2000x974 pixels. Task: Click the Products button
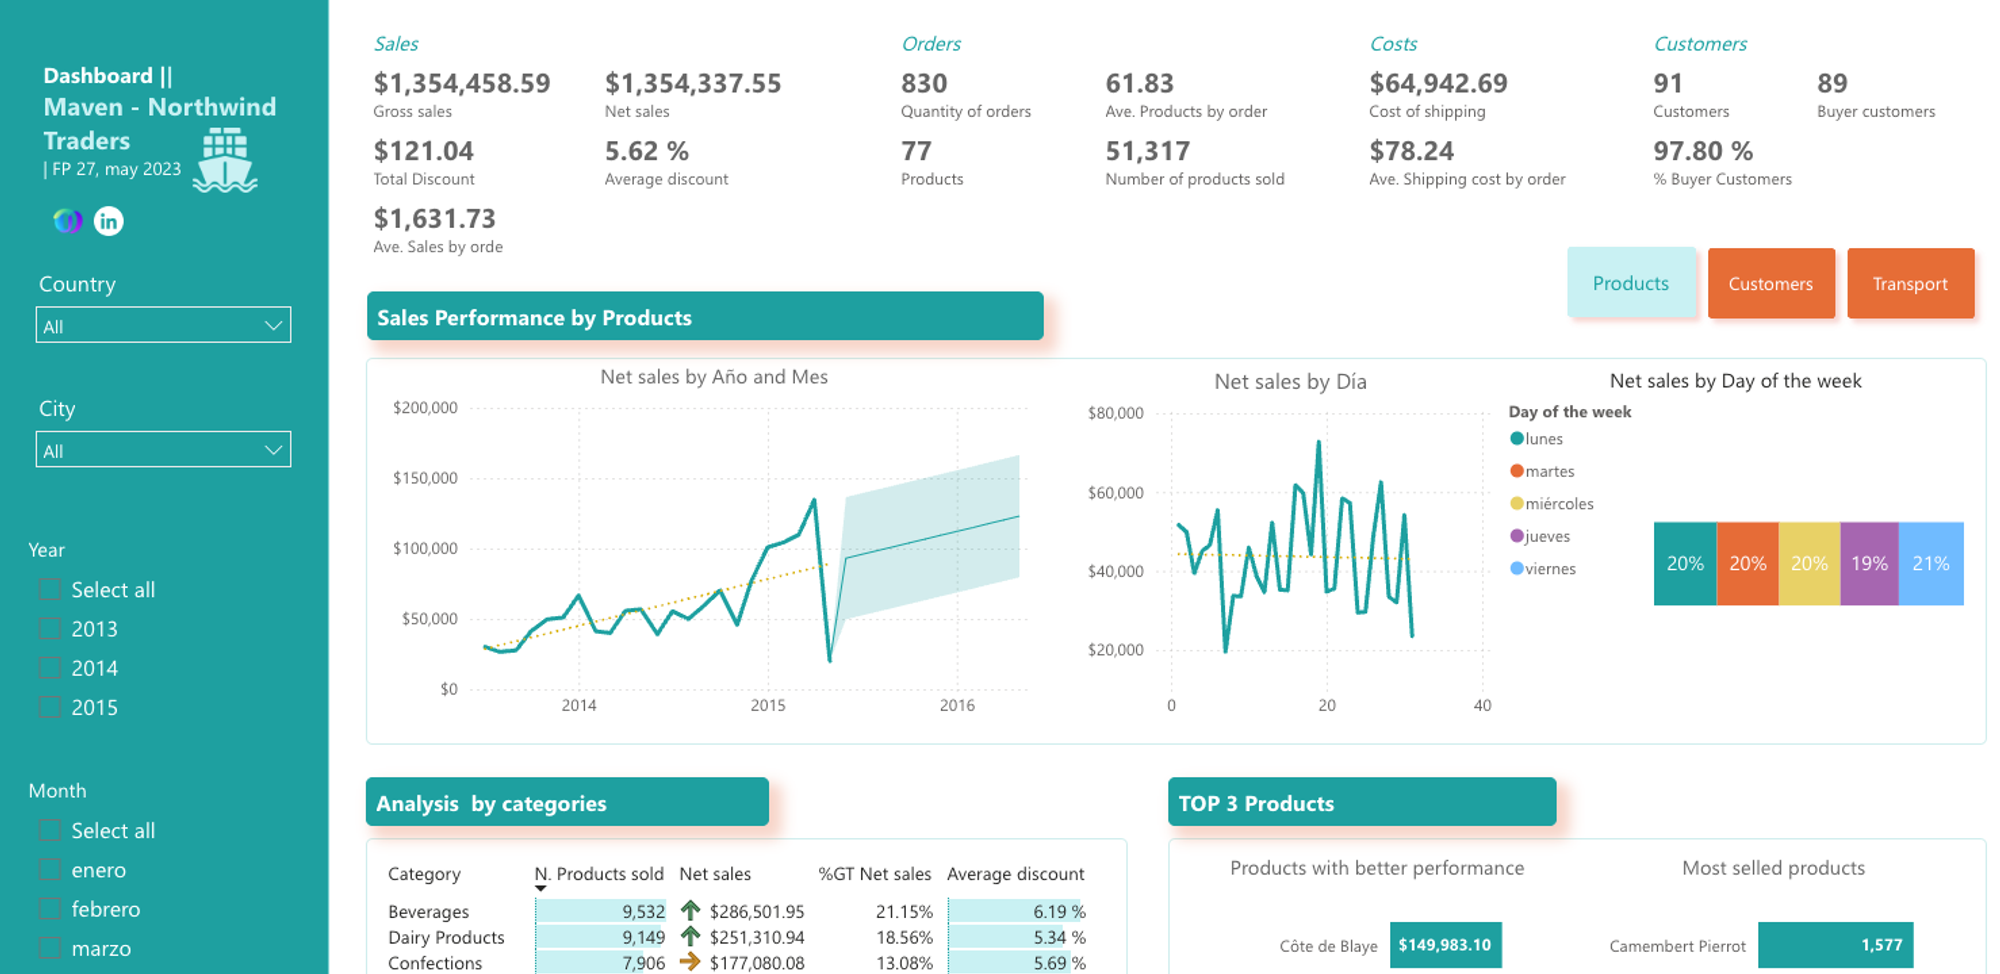pos(1630,283)
